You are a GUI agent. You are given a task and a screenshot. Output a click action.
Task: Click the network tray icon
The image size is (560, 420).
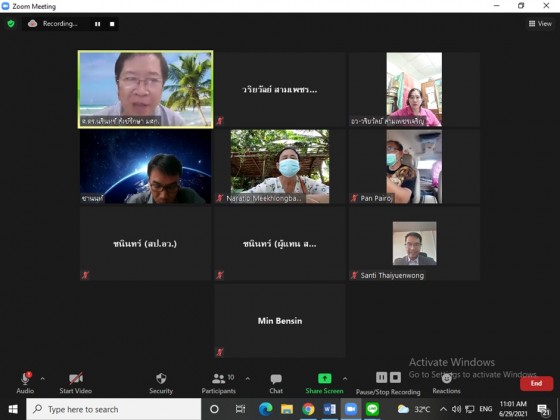470,409
